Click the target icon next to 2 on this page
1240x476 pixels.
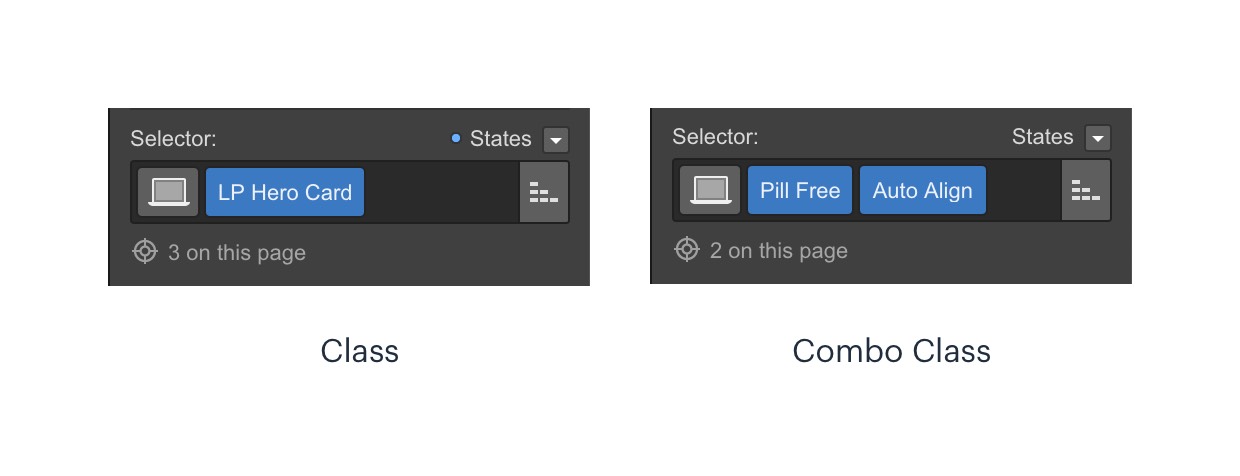687,250
